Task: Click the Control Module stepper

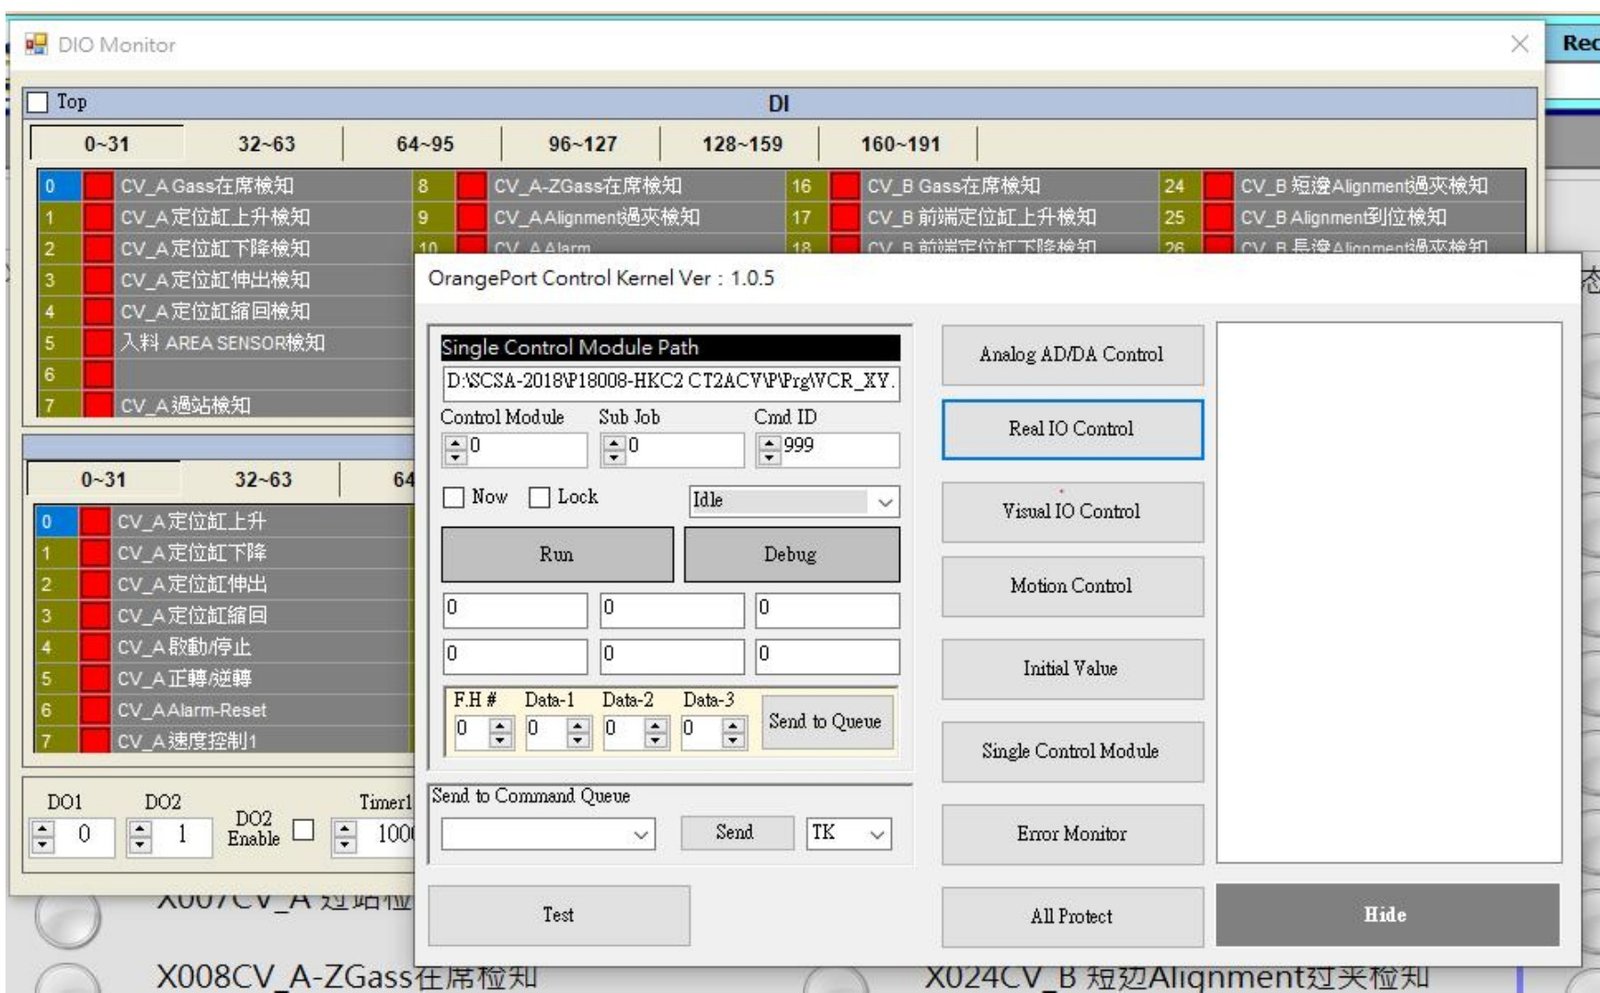Action: point(455,450)
